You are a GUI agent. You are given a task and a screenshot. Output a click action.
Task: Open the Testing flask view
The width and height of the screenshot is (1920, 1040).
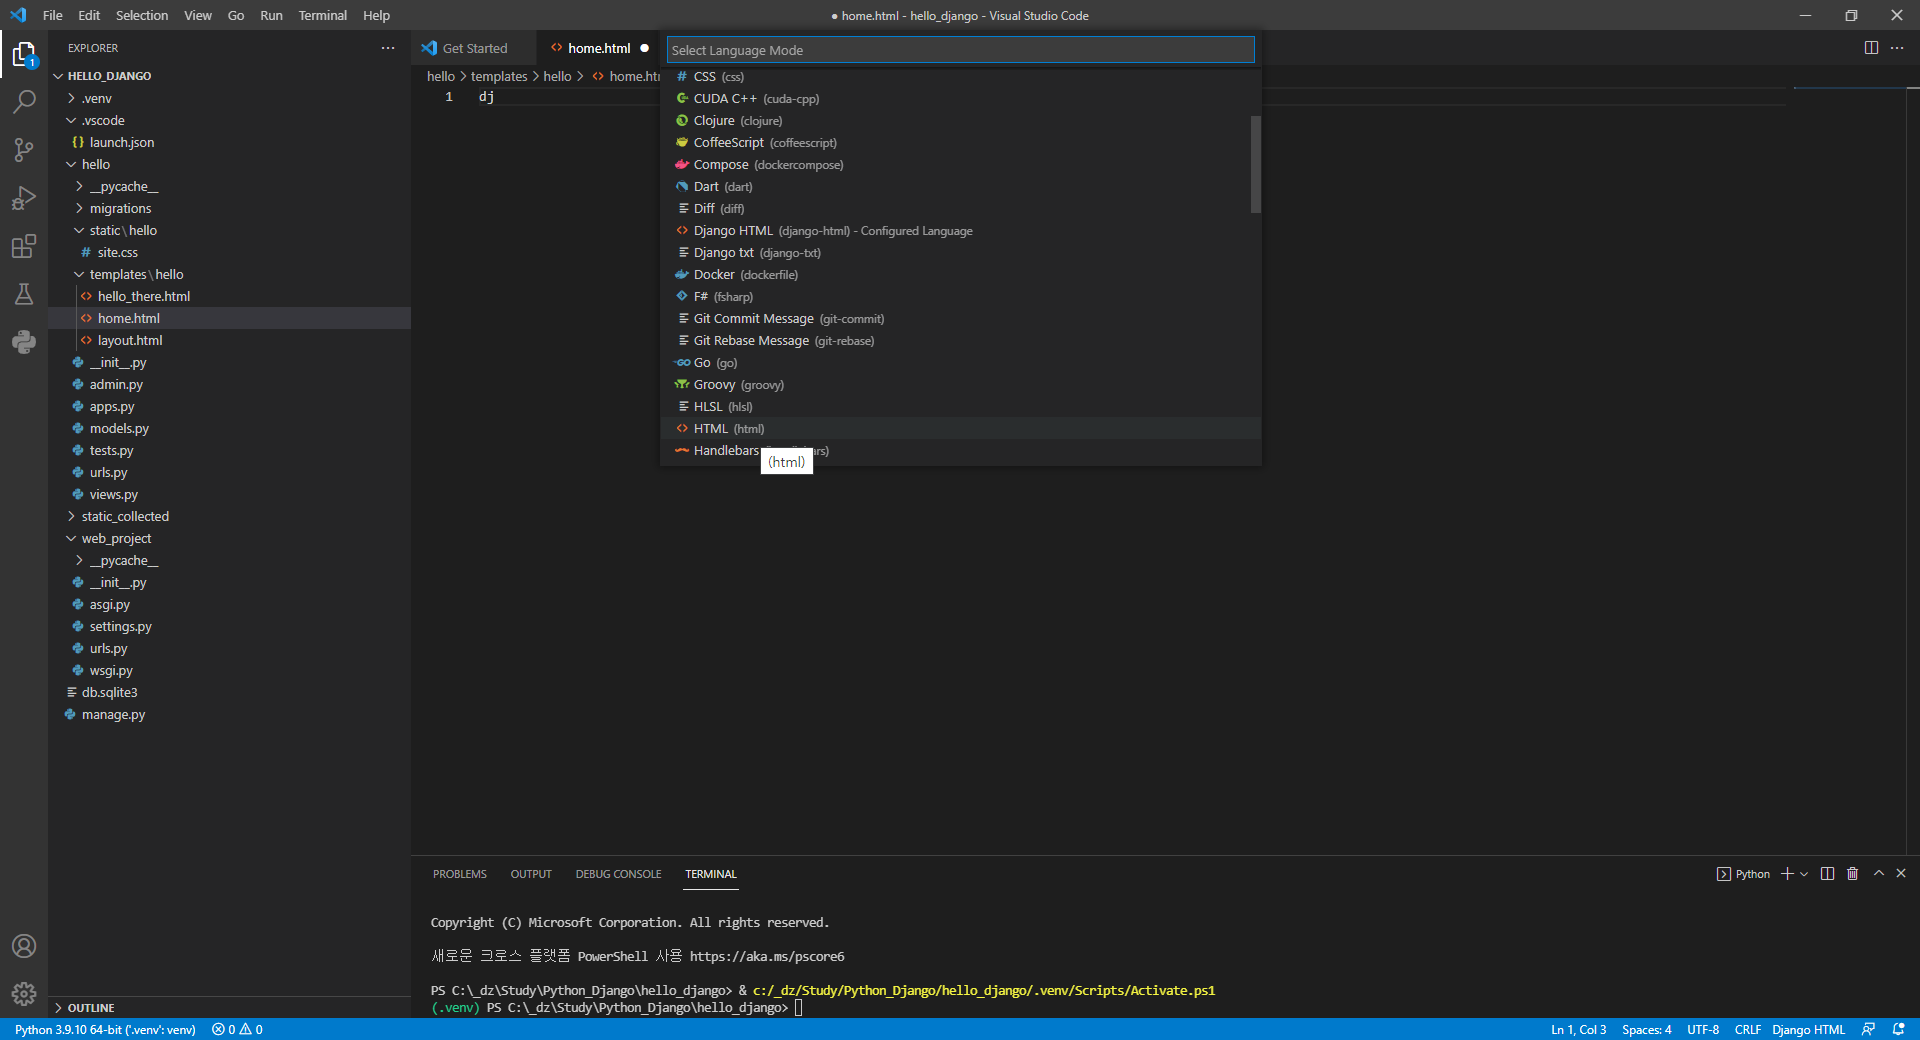click(x=24, y=294)
